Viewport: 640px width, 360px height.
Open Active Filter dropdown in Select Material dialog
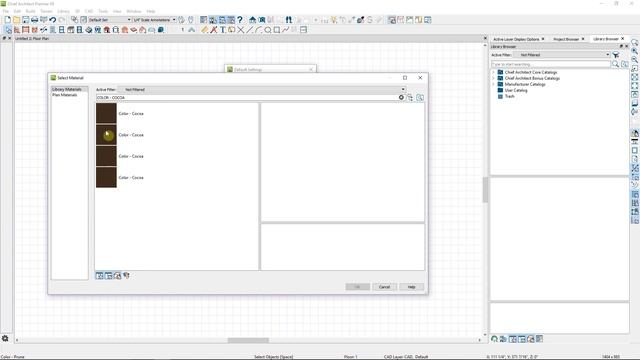(x=261, y=89)
